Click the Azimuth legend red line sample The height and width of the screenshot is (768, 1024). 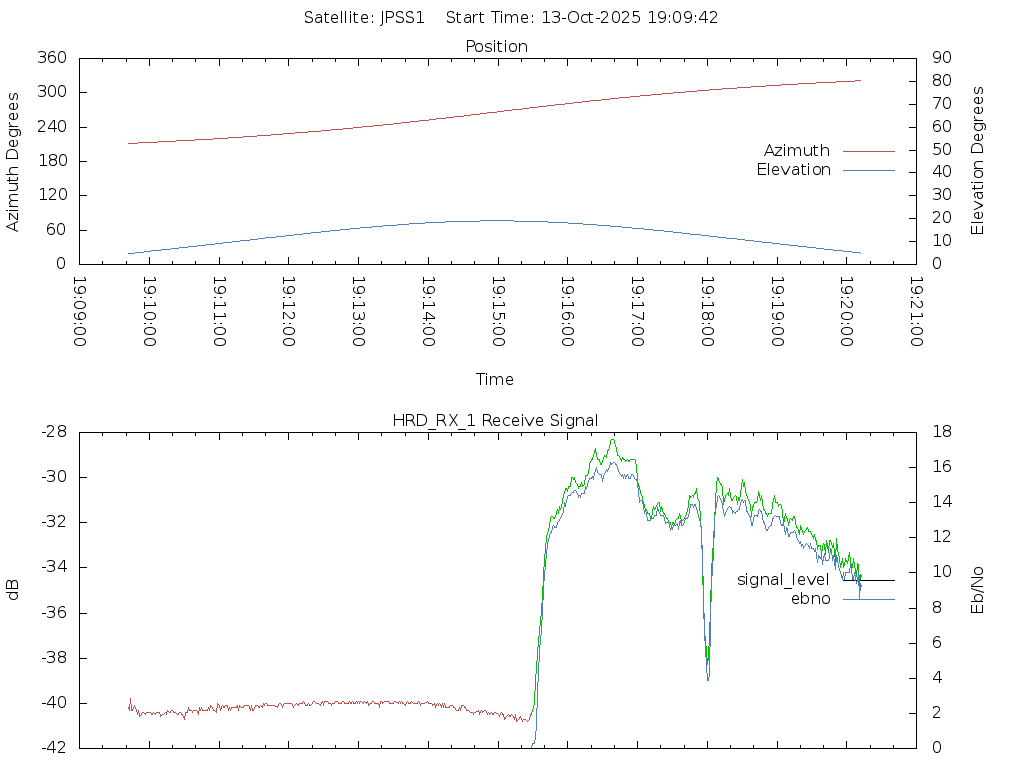pos(868,151)
